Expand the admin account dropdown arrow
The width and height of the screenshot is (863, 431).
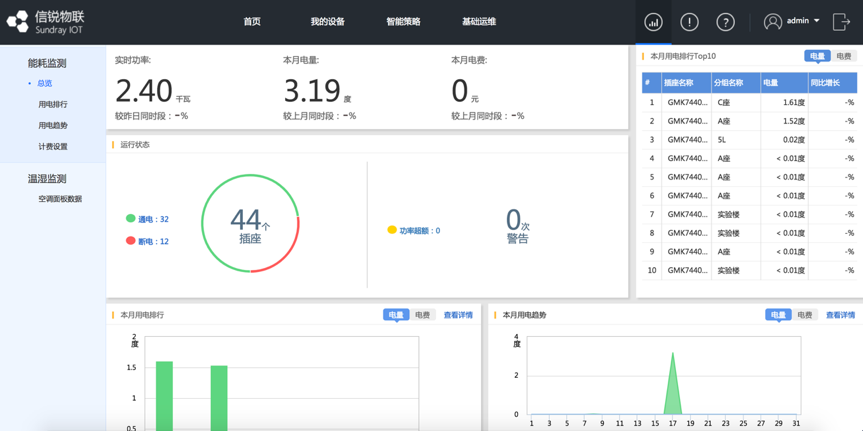click(816, 20)
